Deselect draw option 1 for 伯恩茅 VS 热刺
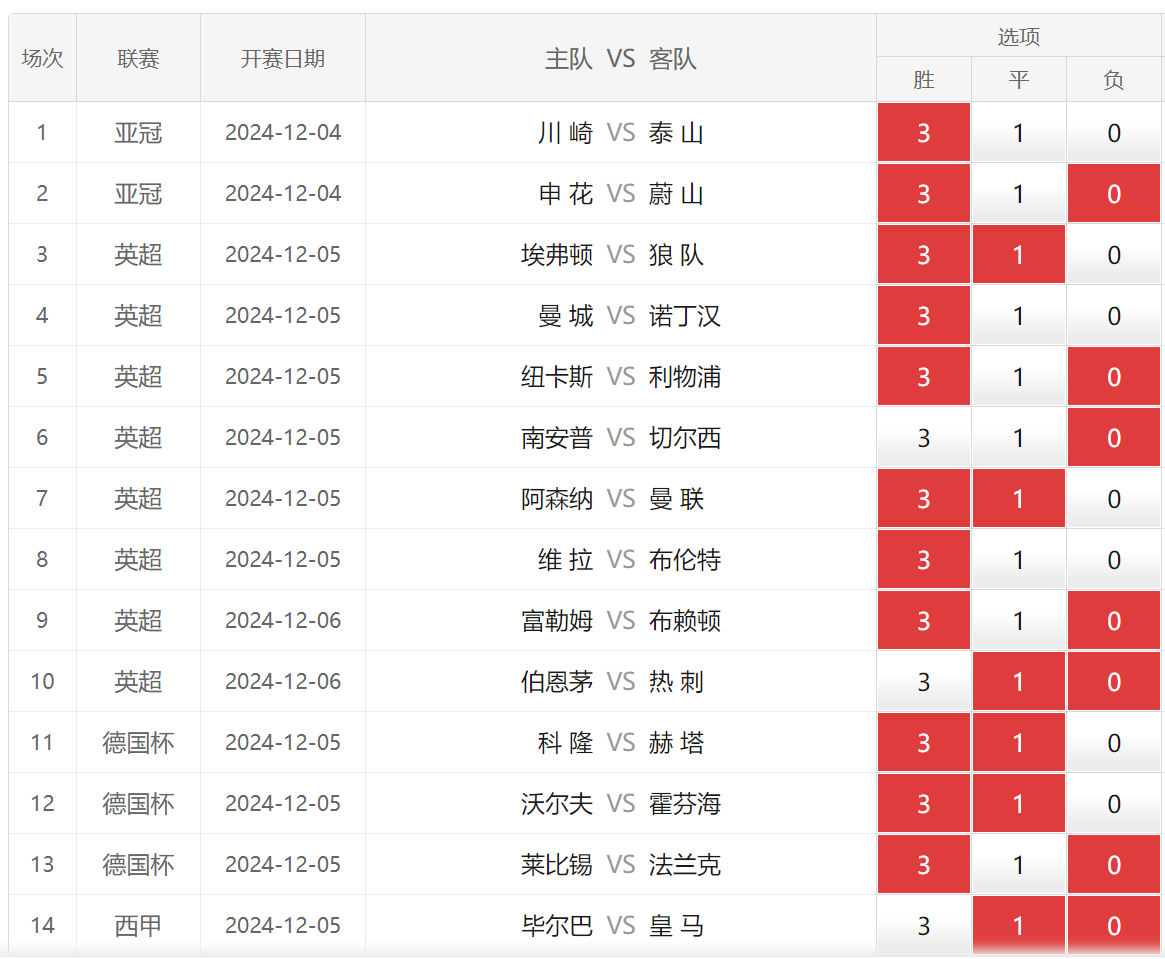This screenshot has height=959, width=1165. (x=1019, y=681)
